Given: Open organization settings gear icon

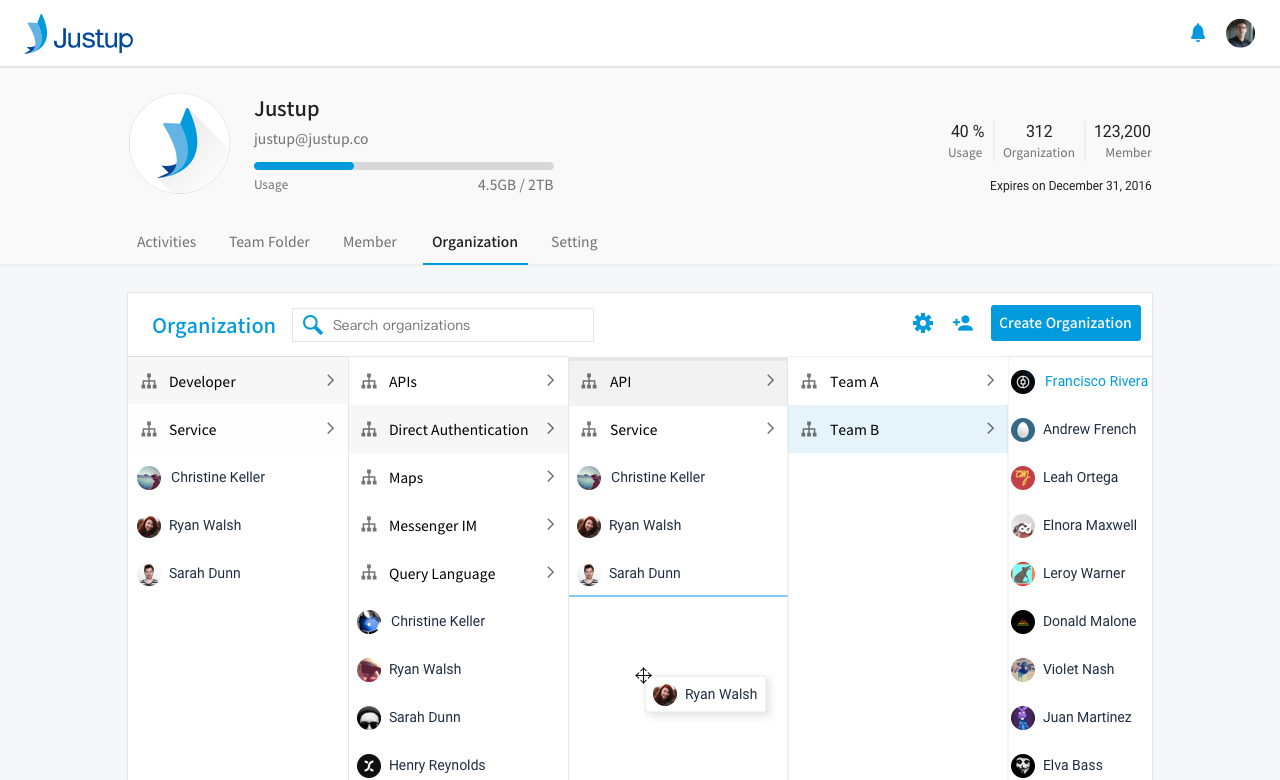Looking at the screenshot, I should pyautogui.click(x=922, y=323).
